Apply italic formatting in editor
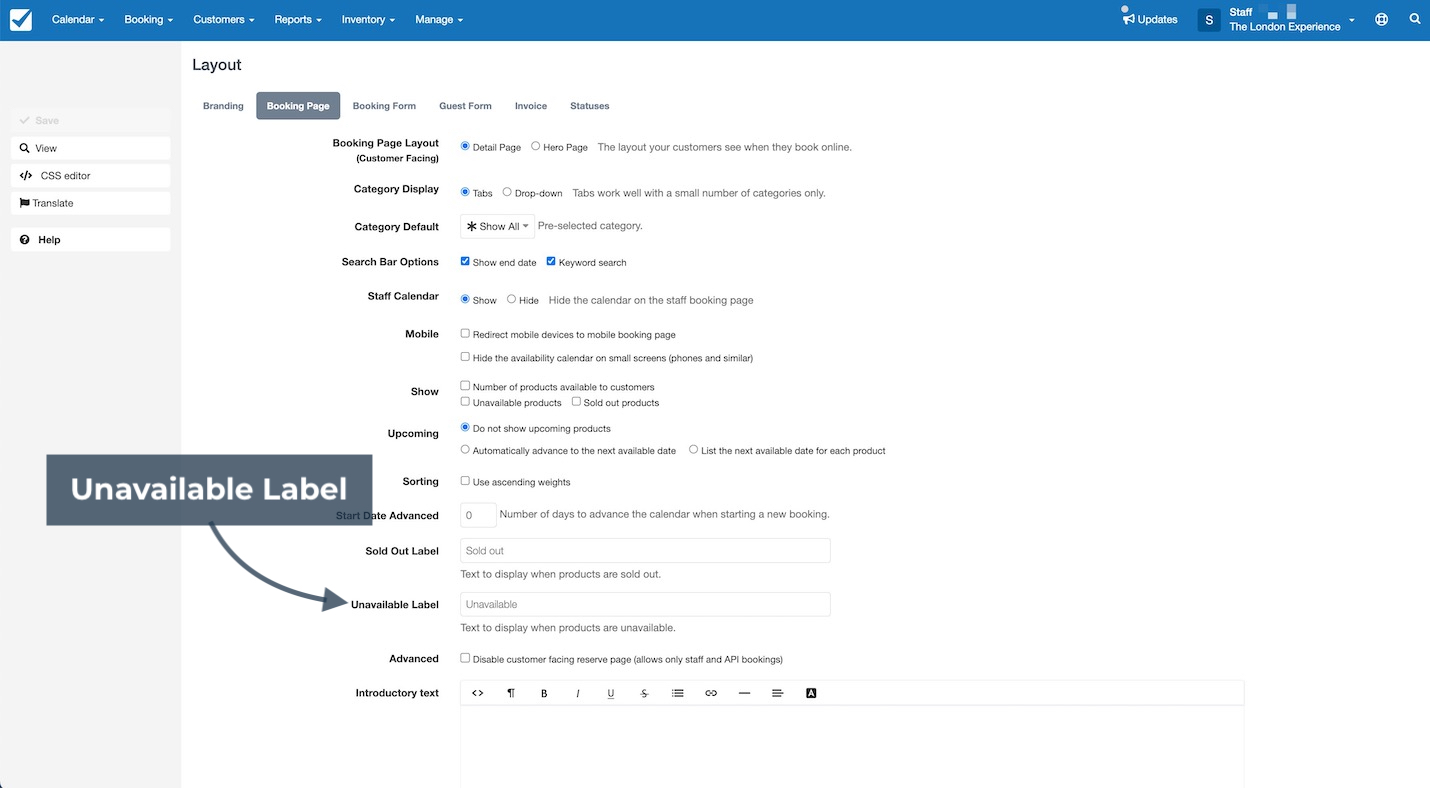Screen dimensions: 1430x788 click(x=577, y=693)
